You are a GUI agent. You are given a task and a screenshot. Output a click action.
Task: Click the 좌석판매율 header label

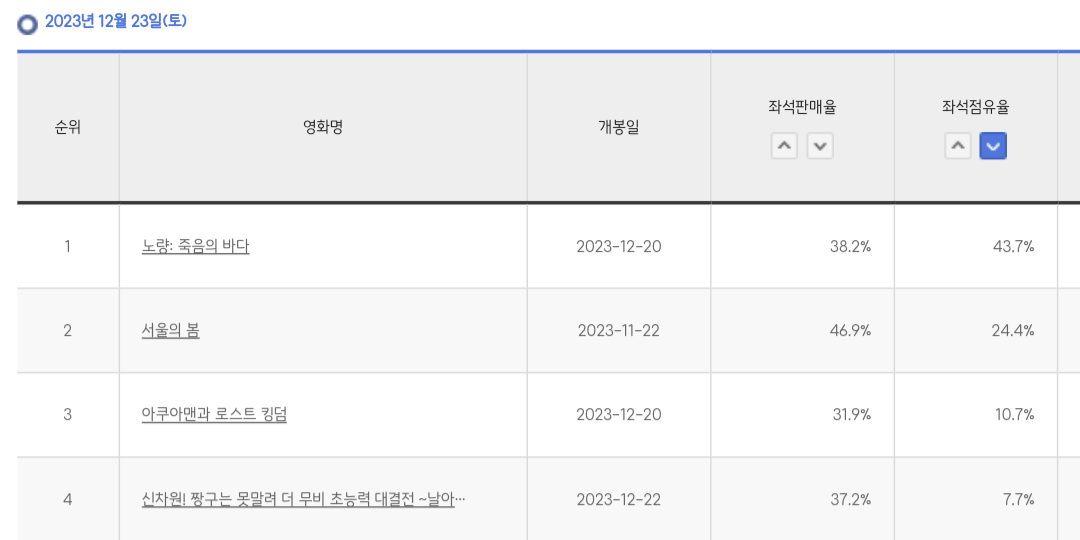coord(802,108)
